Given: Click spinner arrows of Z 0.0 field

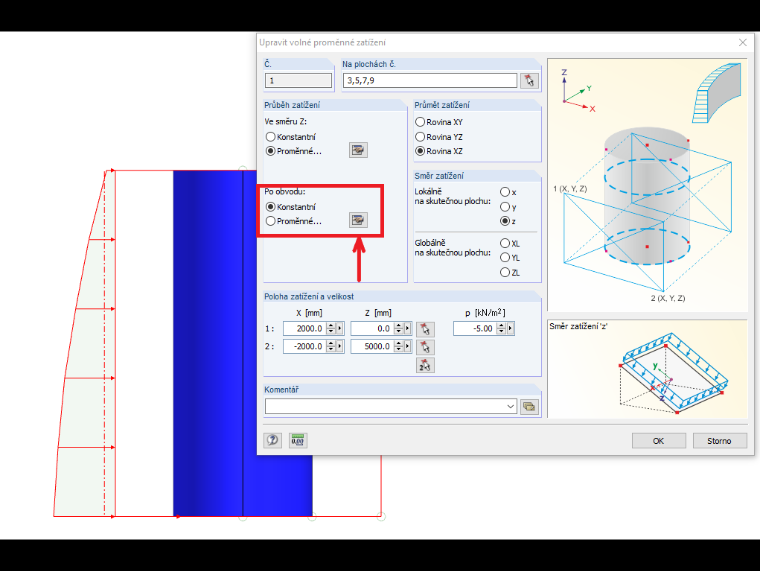Looking at the screenshot, I should coord(398,329).
